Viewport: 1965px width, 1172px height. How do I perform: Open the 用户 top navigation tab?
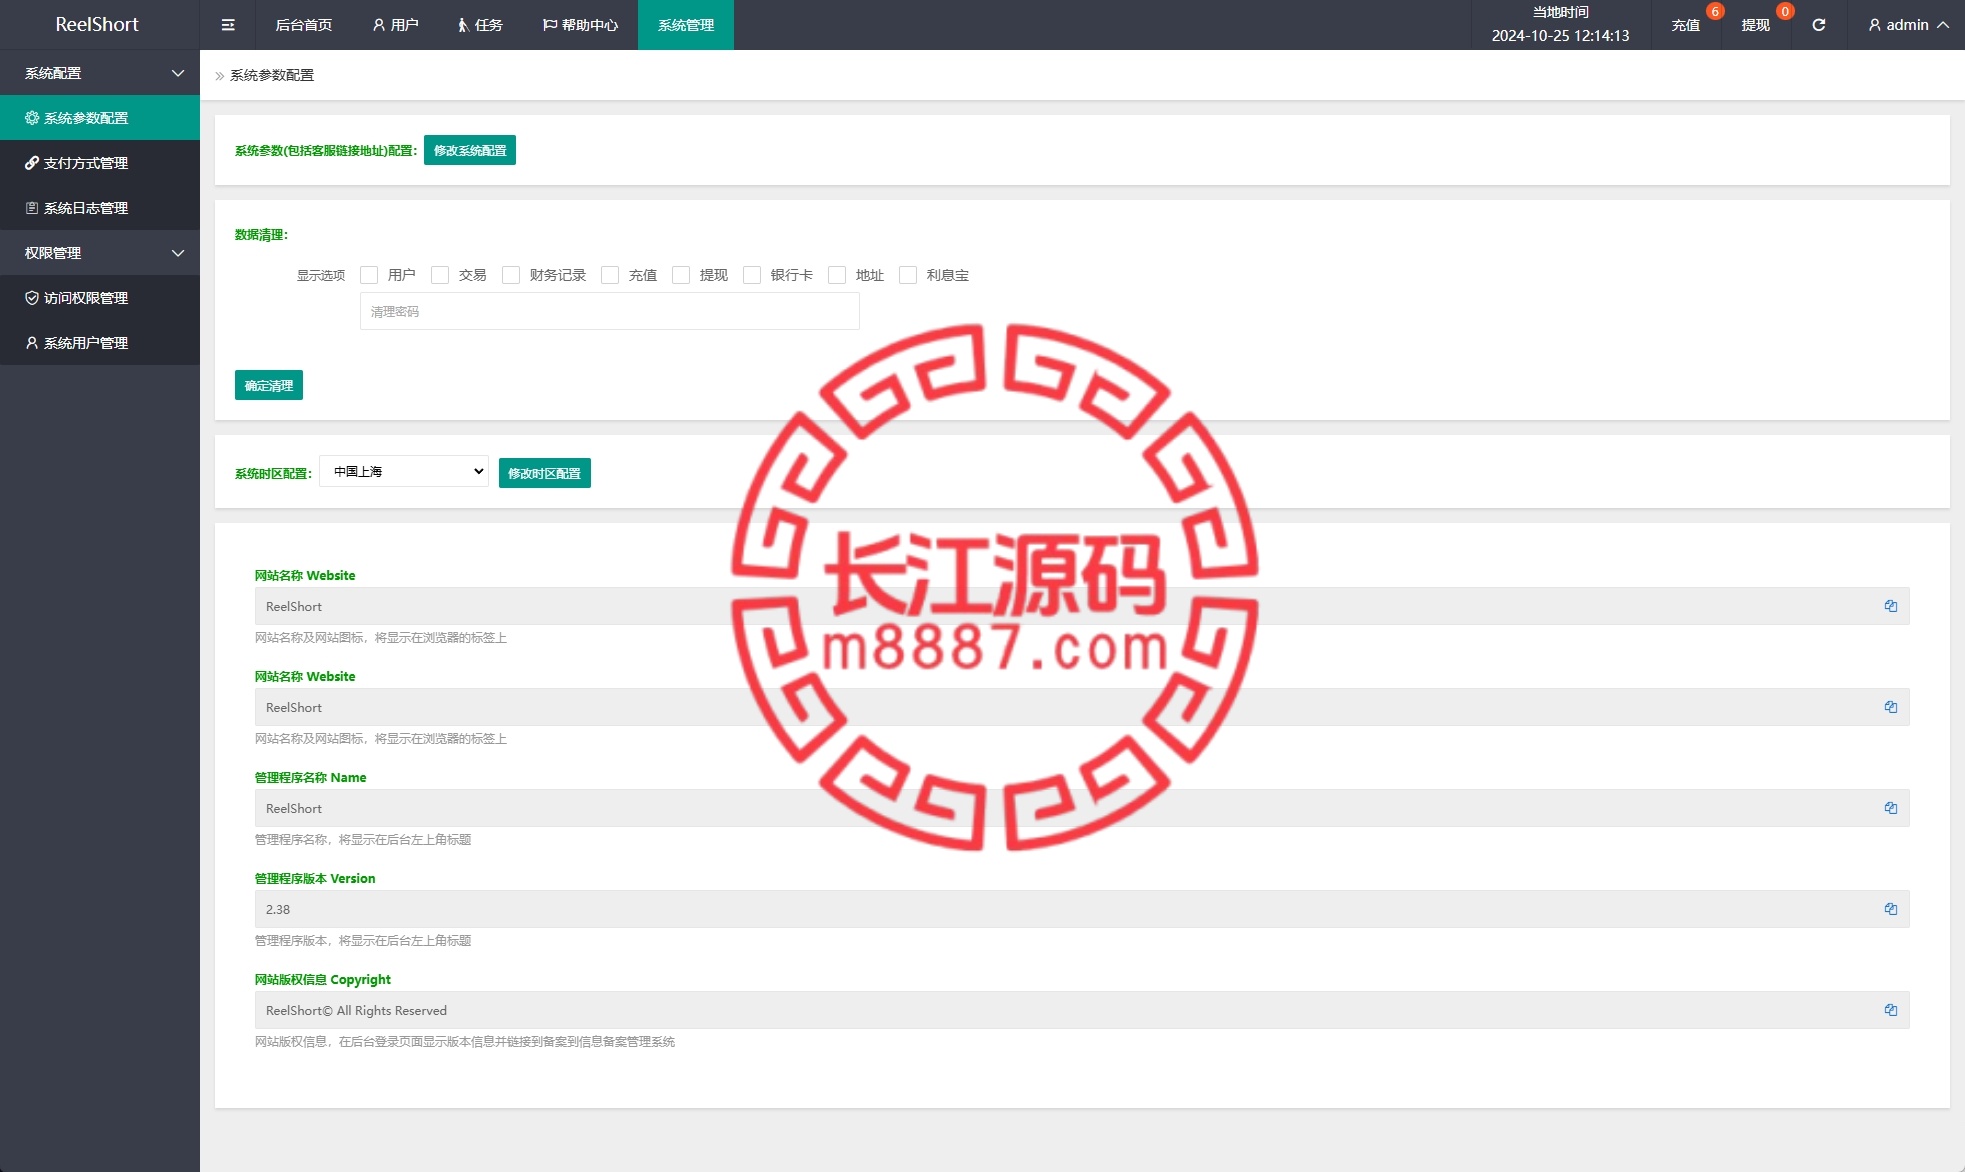(395, 25)
